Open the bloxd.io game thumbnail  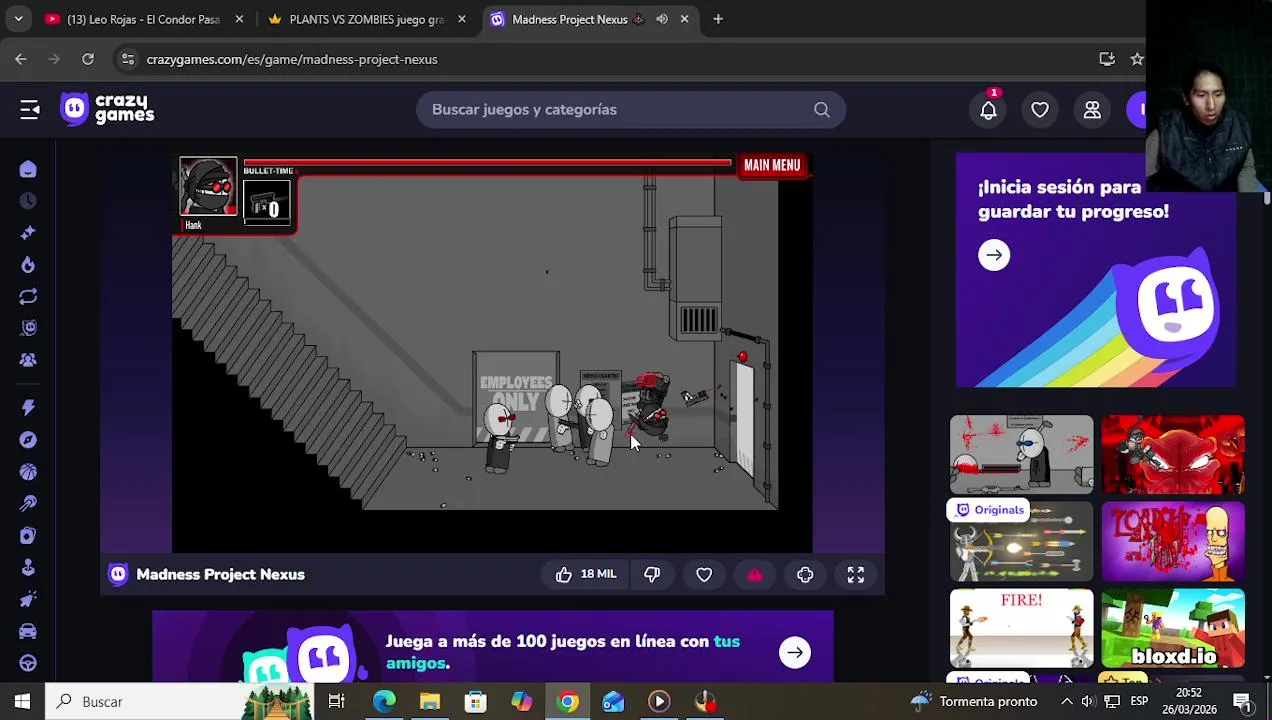[1173, 628]
